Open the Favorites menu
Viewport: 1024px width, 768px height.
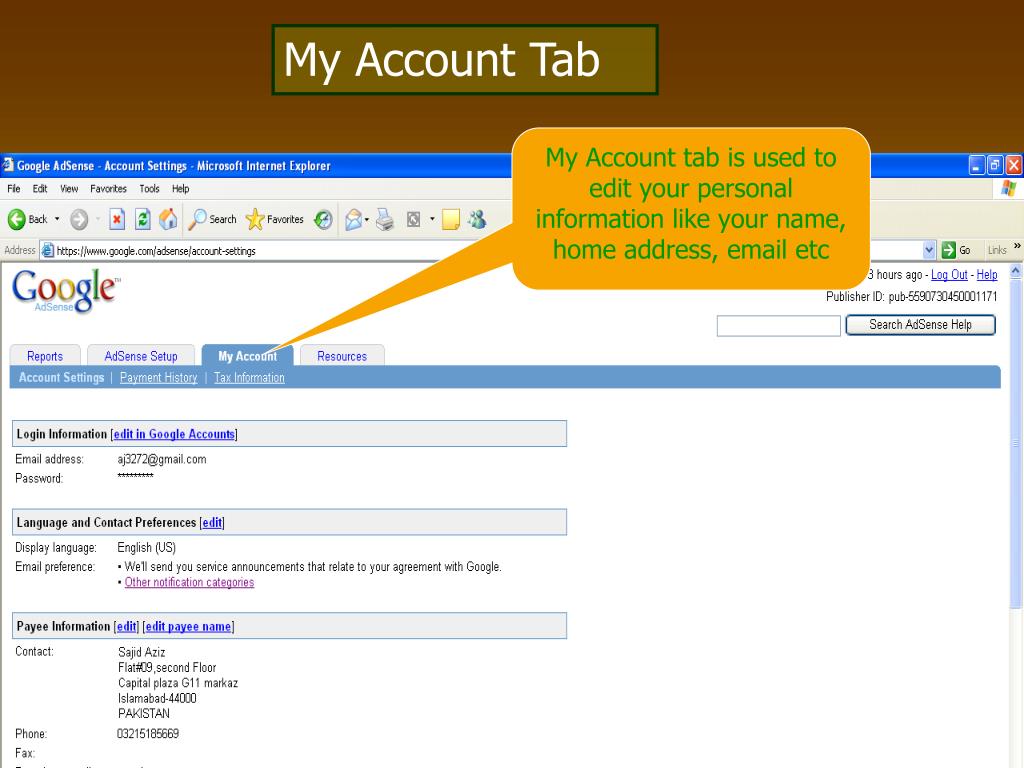coord(108,189)
